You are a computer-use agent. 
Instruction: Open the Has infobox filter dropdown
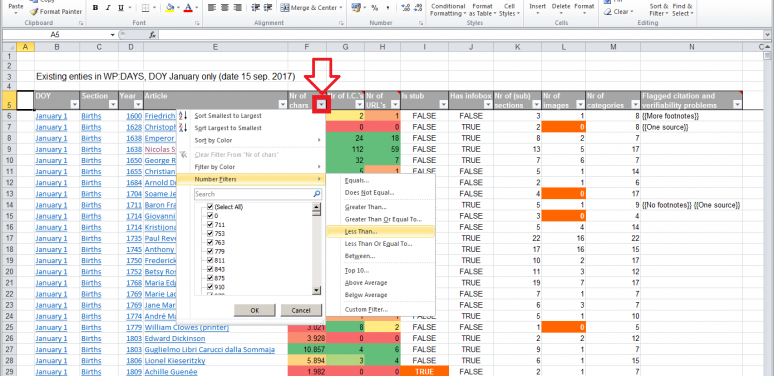point(488,105)
